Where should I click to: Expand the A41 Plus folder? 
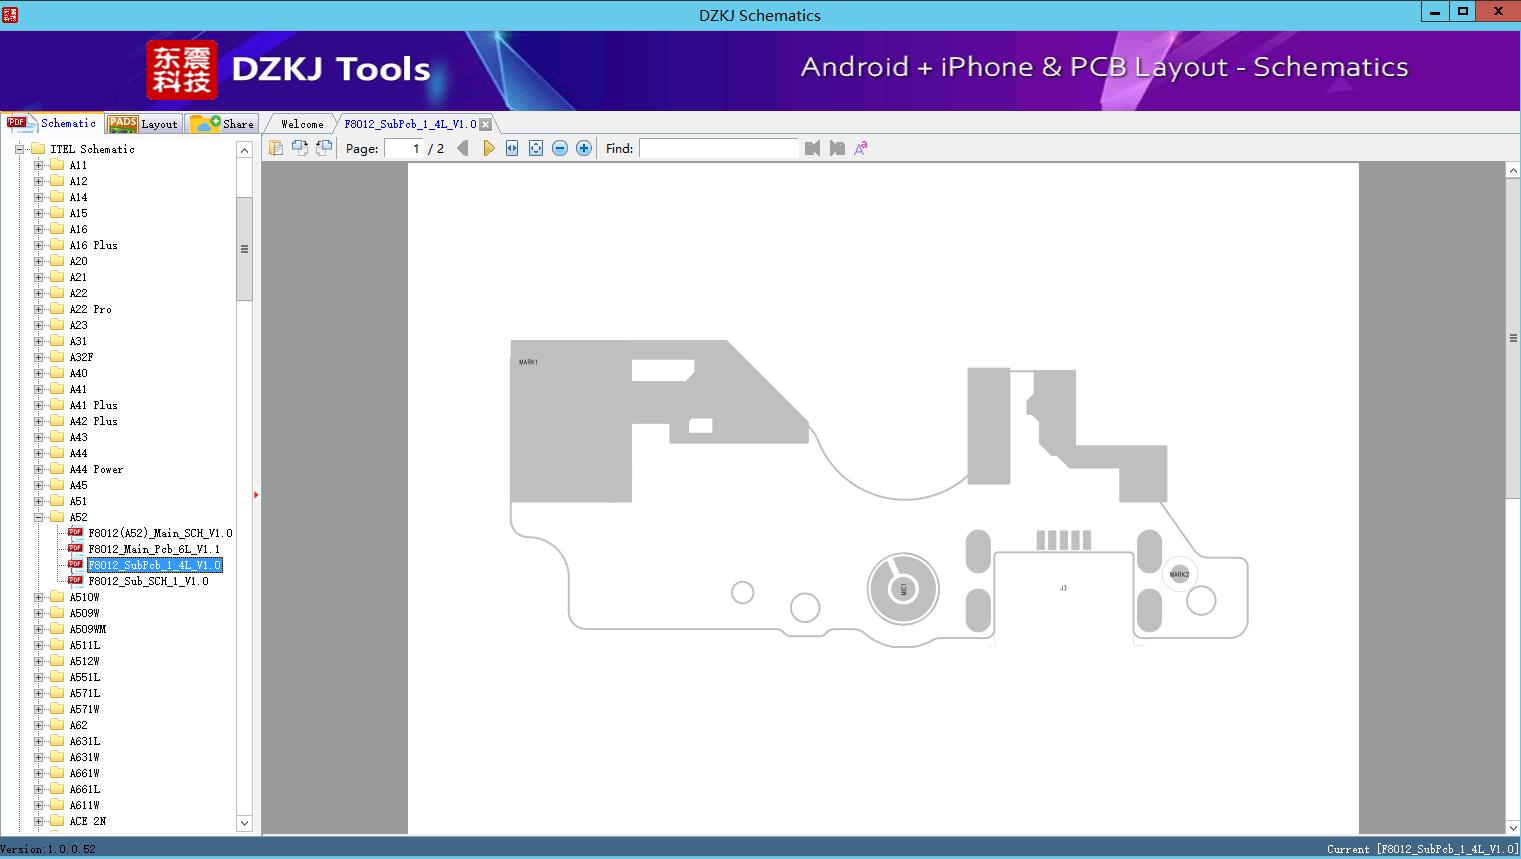[x=38, y=405]
